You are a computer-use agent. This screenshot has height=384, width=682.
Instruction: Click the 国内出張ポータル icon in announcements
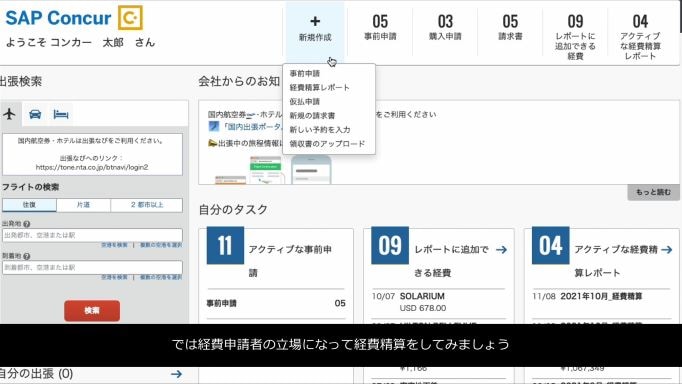[214, 127]
